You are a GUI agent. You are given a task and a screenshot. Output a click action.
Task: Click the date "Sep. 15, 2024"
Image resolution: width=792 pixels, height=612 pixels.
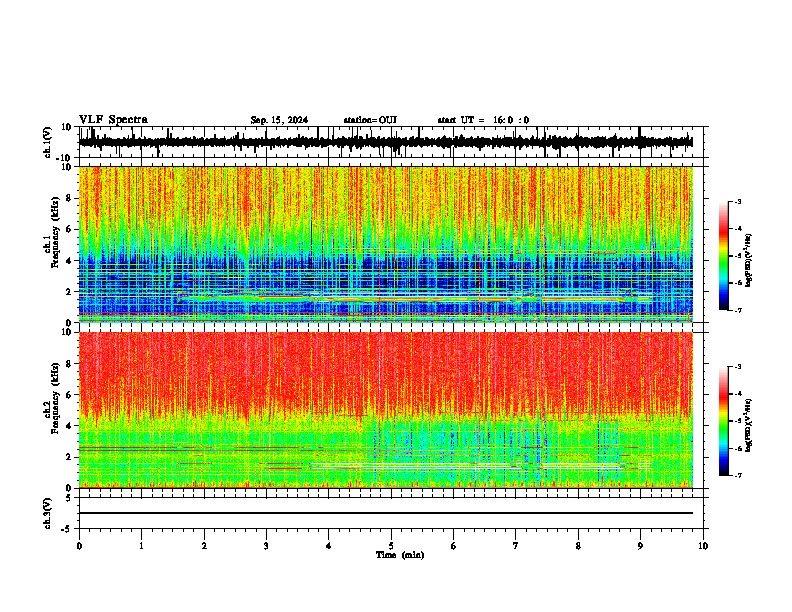[x=279, y=120]
